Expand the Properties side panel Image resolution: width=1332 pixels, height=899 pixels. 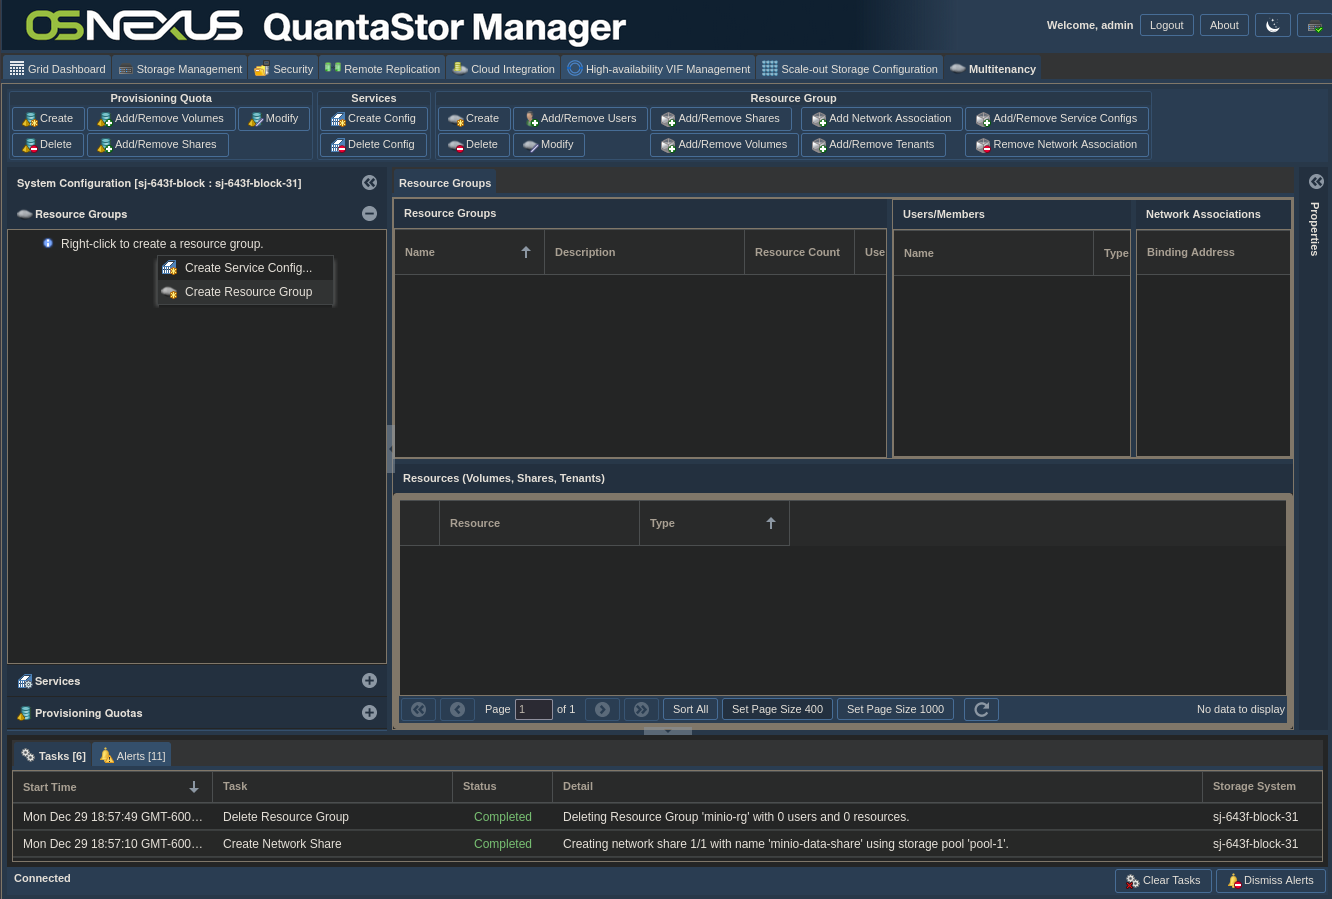1316,182
